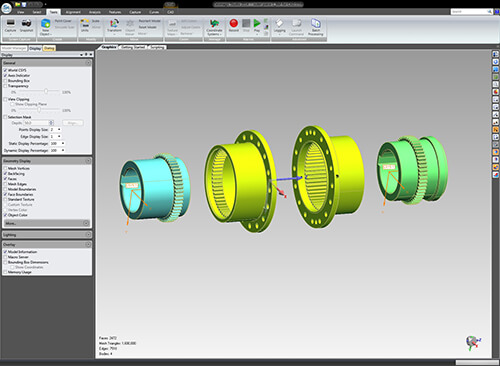Enable the Bounding Box checkbox
Image resolution: width=500 pixels, height=366 pixels.
click(5, 81)
